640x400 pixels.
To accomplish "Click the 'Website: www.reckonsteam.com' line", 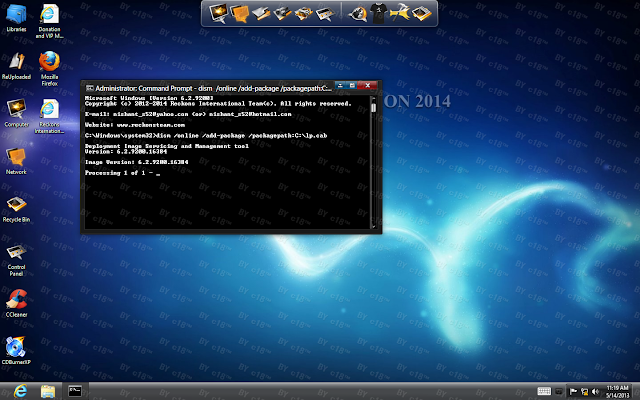I will tap(135, 125).
